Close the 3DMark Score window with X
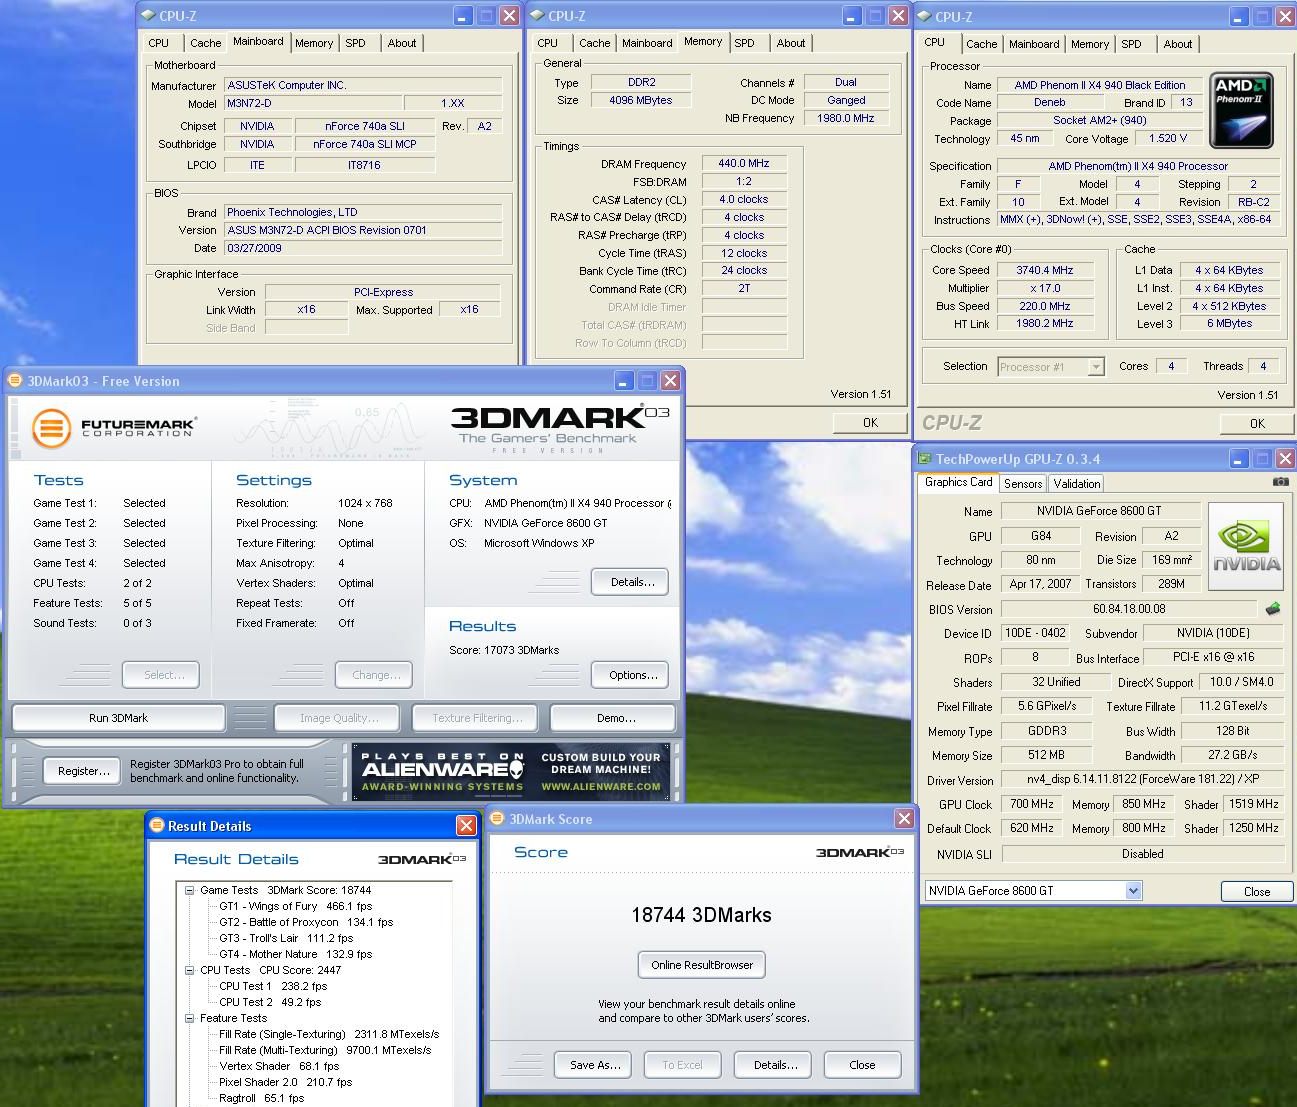The width and height of the screenshot is (1297, 1107). (904, 818)
